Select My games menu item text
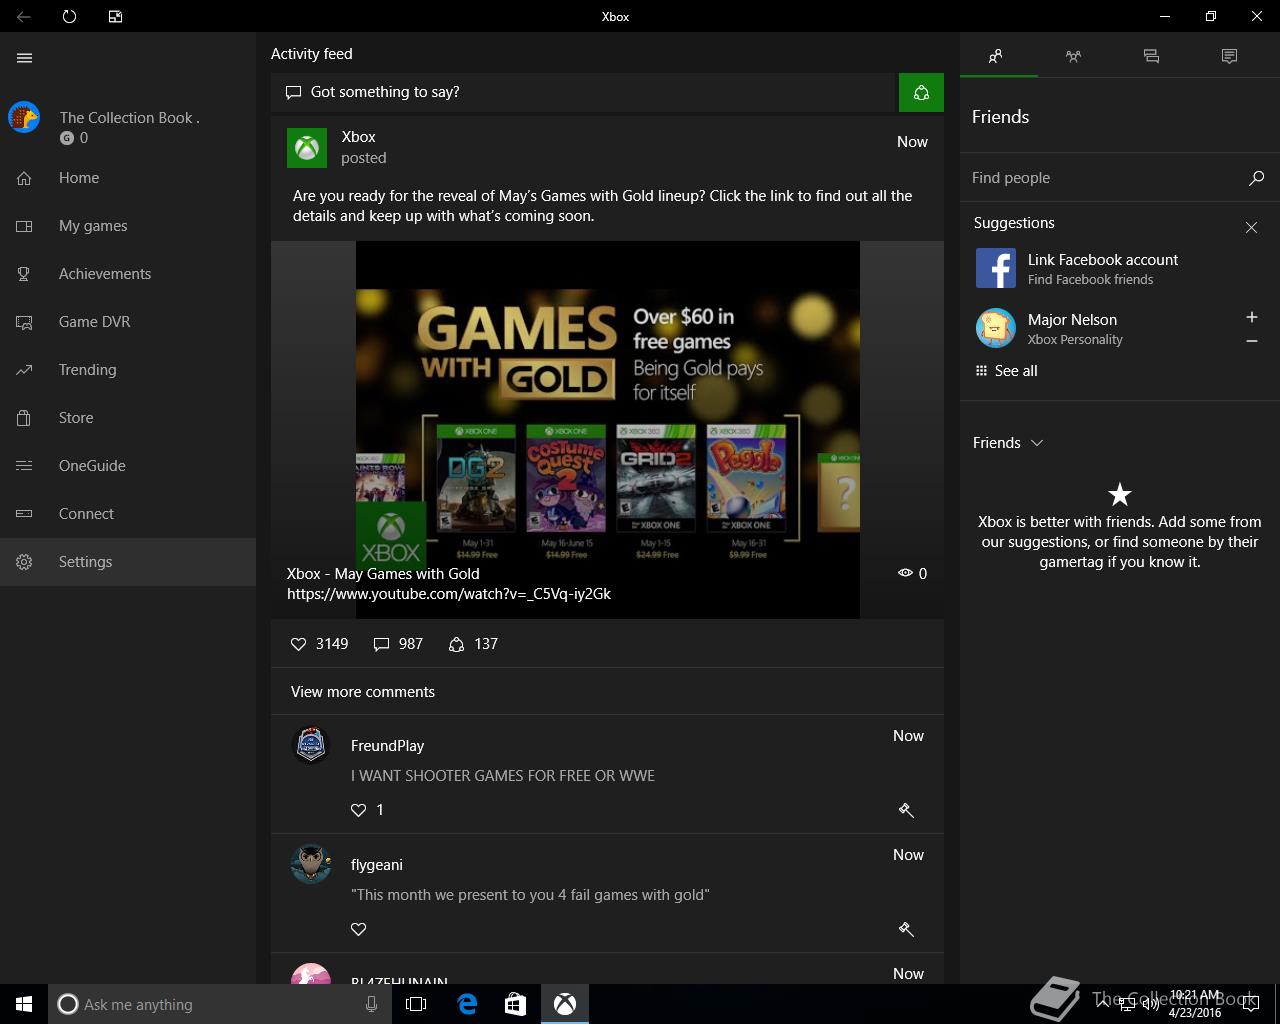The height and width of the screenshot is (1024, 1280). pyautogui.click(x=93, y=226)
